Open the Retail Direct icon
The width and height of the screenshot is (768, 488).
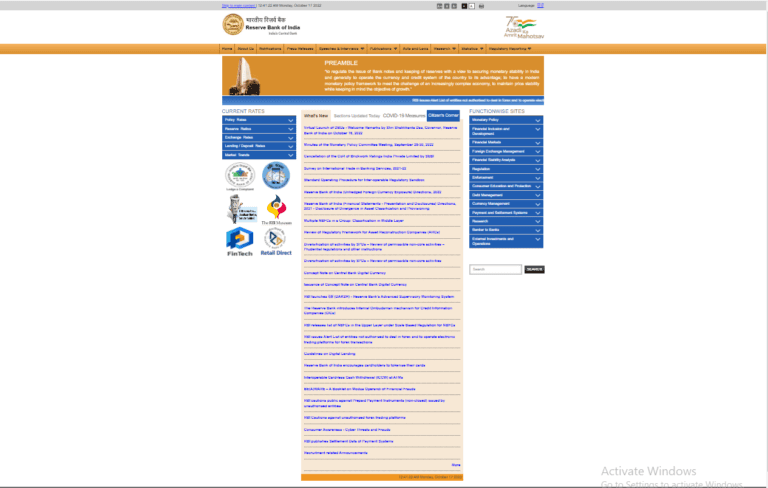(x=275, y=240)
